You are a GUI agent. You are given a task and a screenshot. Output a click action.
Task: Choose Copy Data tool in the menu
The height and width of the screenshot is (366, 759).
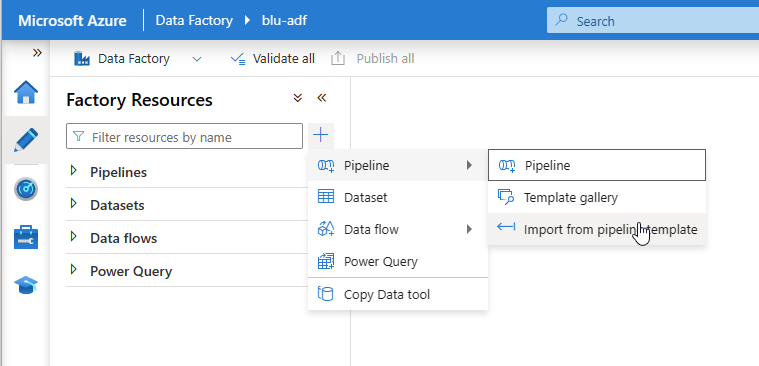coord(397,294)
